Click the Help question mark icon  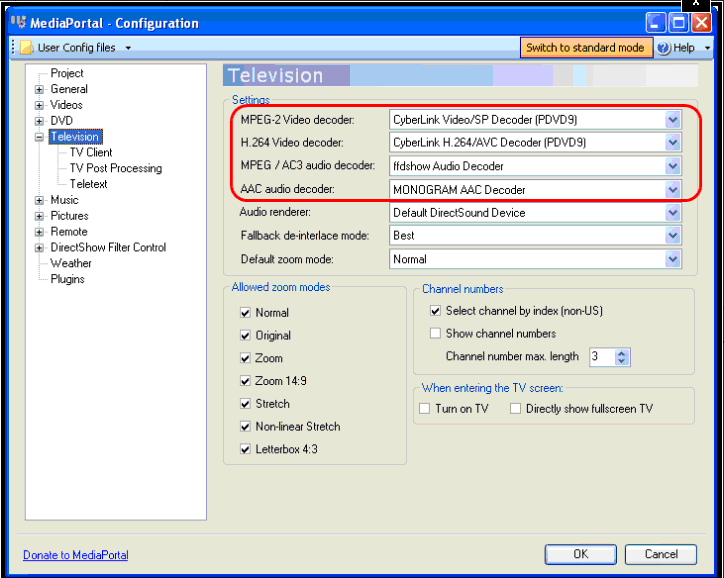point(664,48)
